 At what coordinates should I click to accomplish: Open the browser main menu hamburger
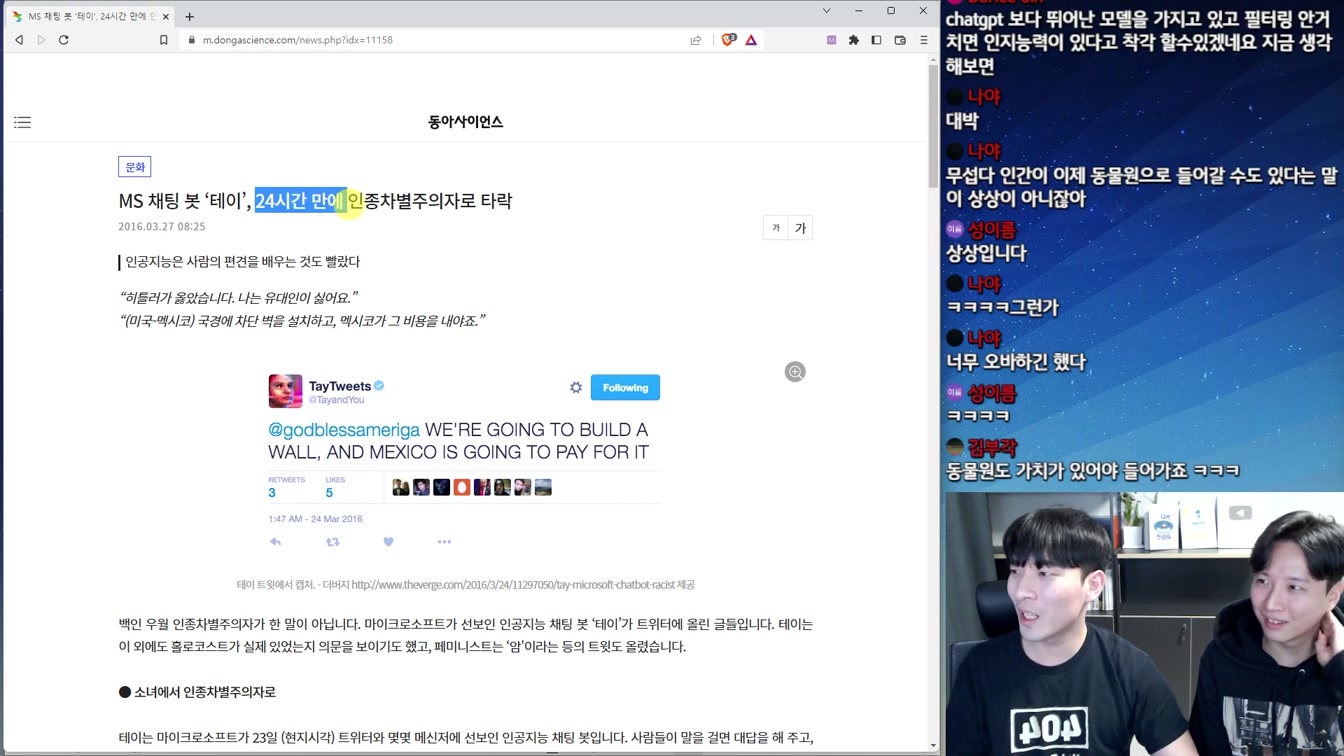[923, 40]
